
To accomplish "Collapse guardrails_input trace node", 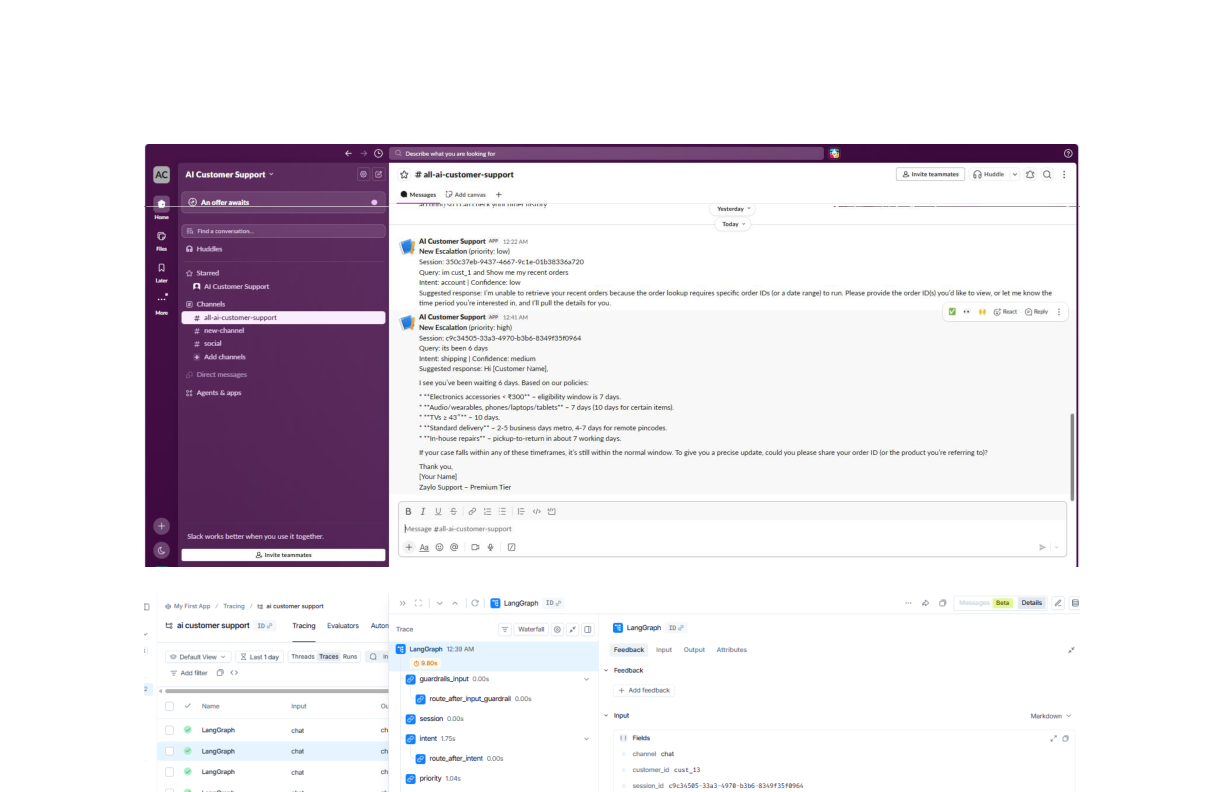I will point(586,679).
